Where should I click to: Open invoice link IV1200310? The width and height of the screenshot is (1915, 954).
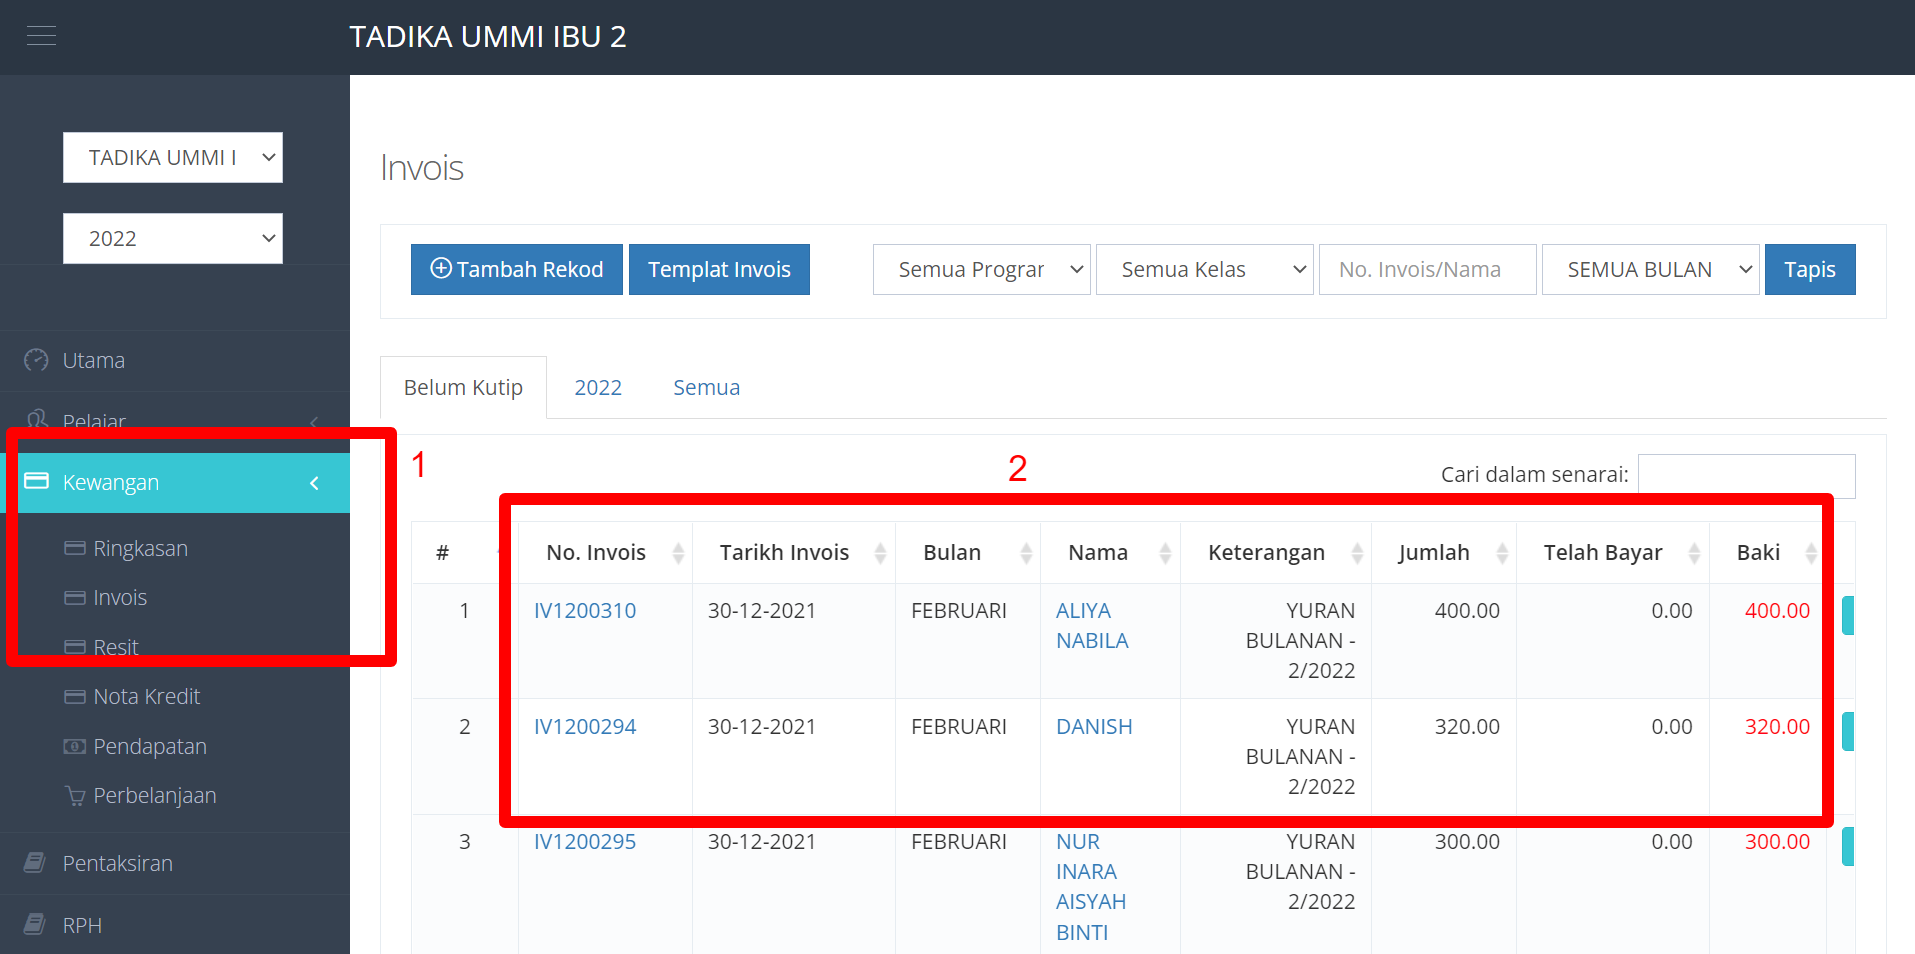click(x=585, y=611)
